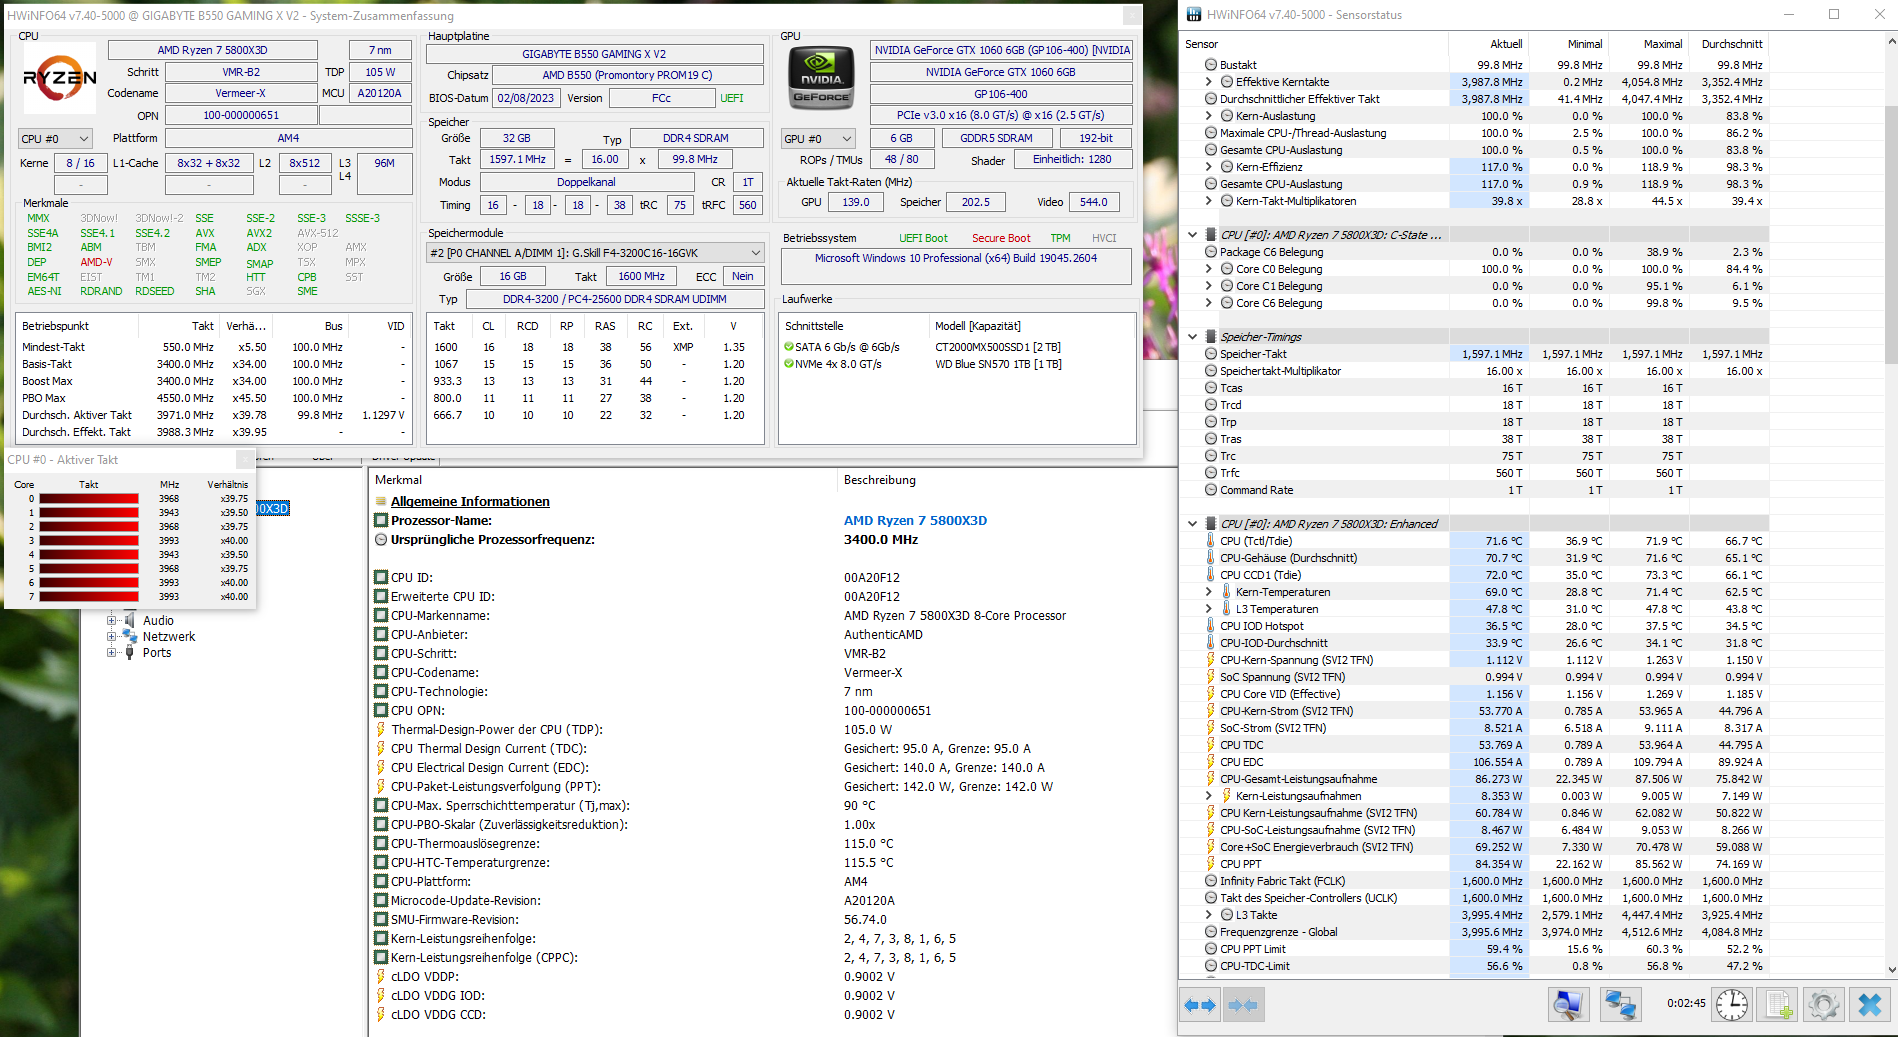Collapse the CPU Enhanced sensor group
This screenshot has width=1898, height=1037.
point(1193,524)
